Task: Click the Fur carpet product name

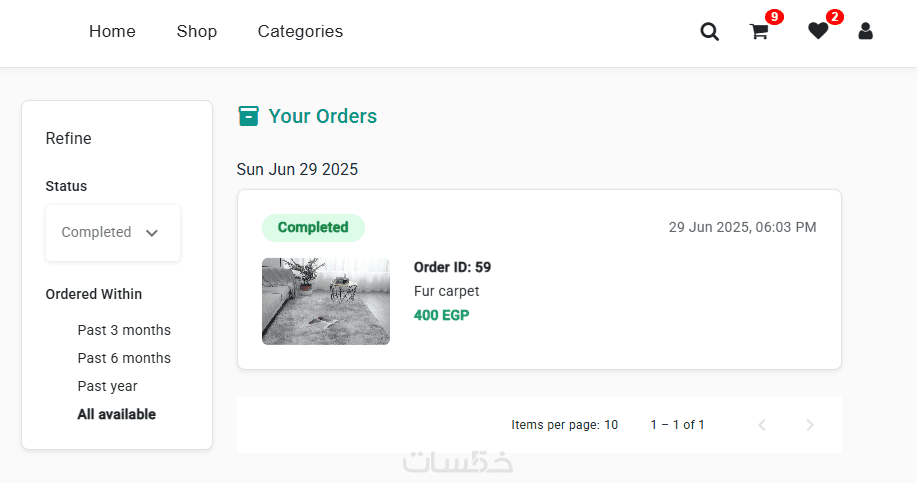Action: click(447, 291)
